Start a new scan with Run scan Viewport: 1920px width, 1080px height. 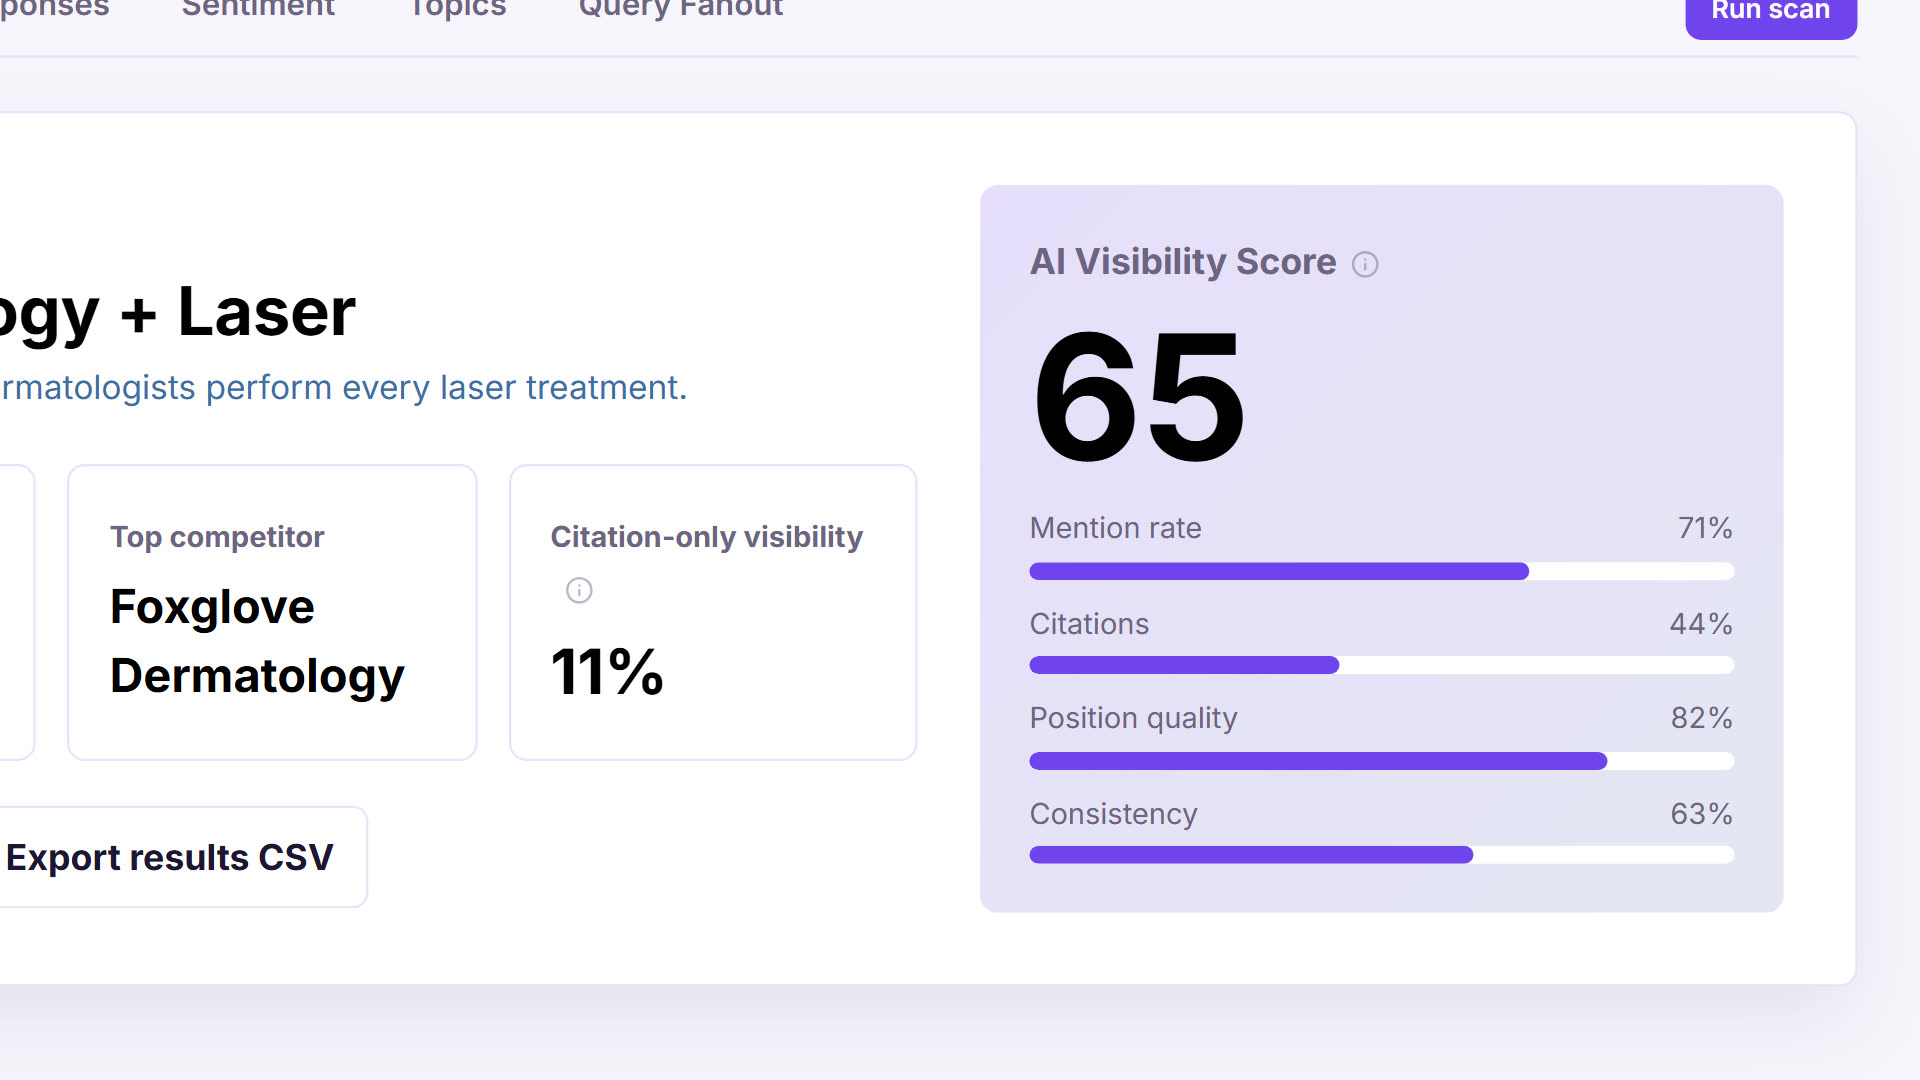tap(1771, 12)
